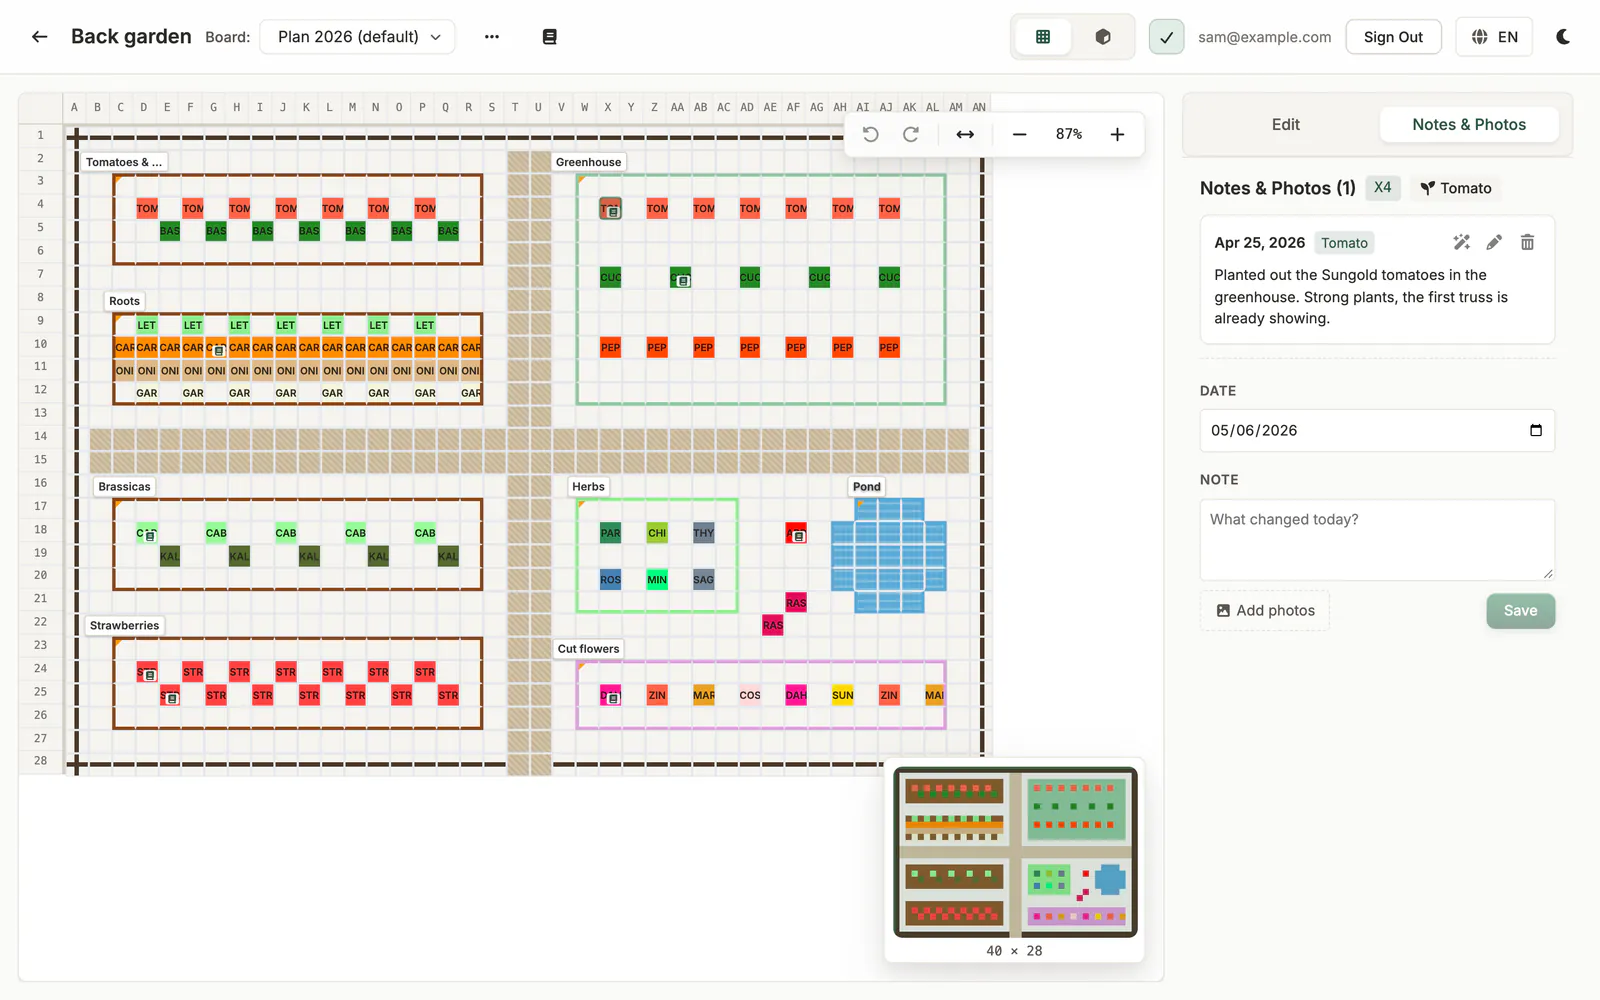Open the EN language selector
1600x1000 pixels.
pos(1494,37)
